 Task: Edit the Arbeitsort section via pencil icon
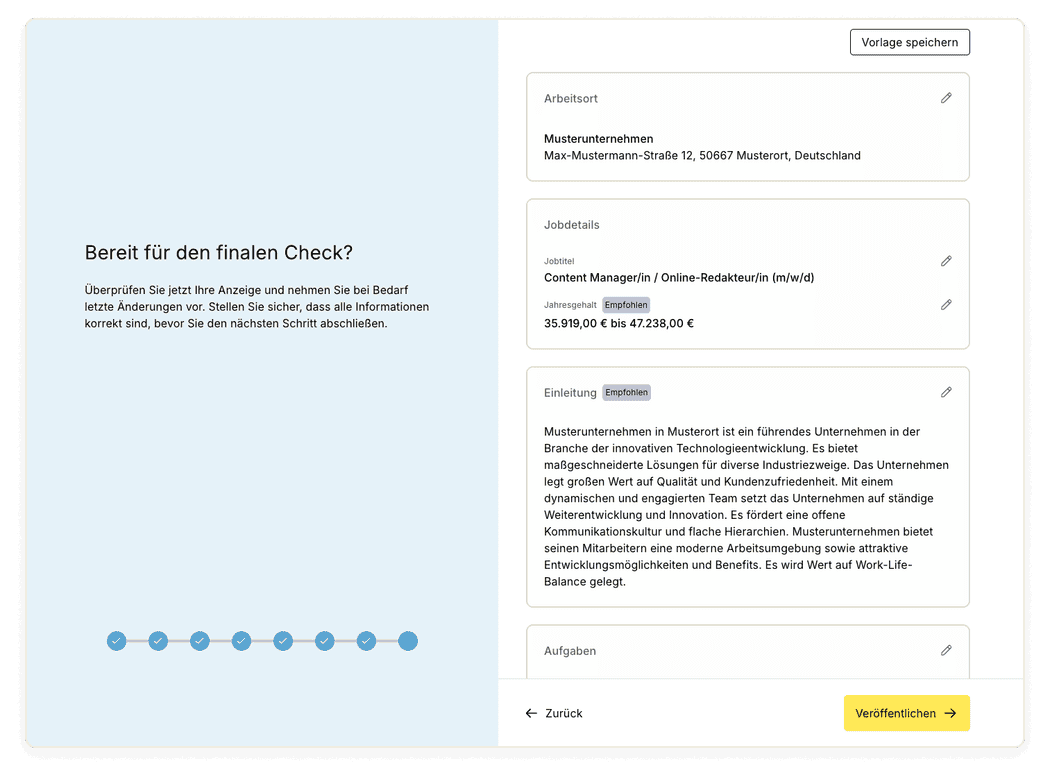pyautogui.click(x=946, y=98)
